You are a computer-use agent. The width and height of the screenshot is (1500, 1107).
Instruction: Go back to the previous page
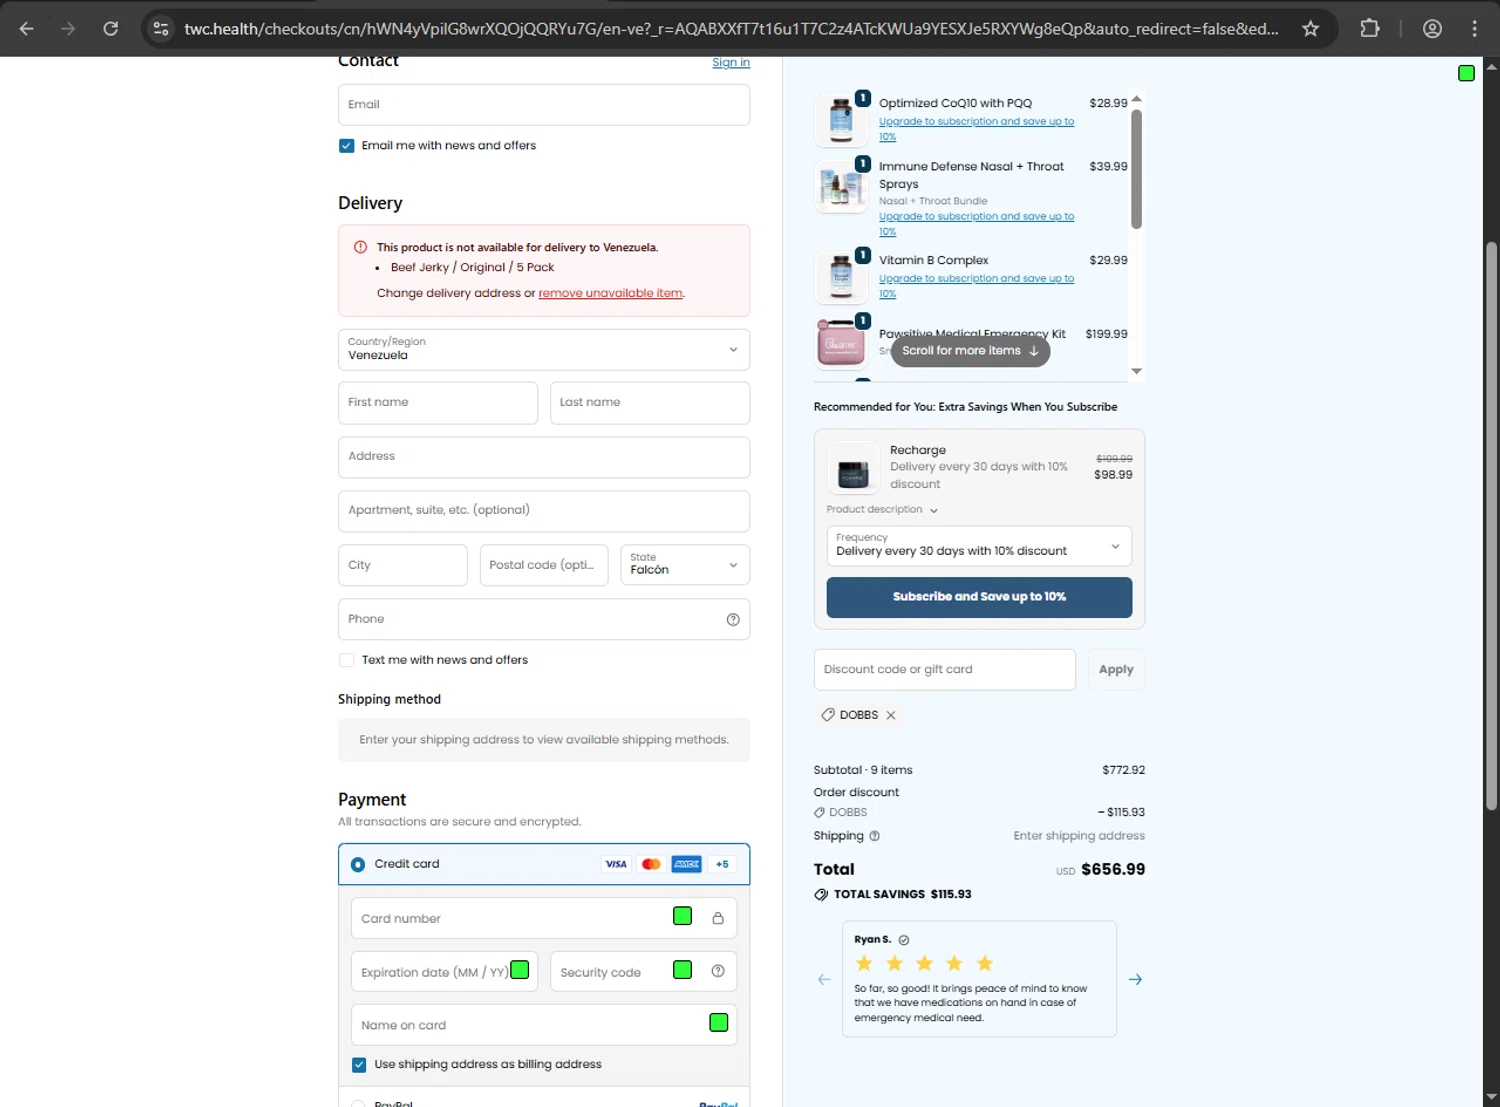point(27,29)
